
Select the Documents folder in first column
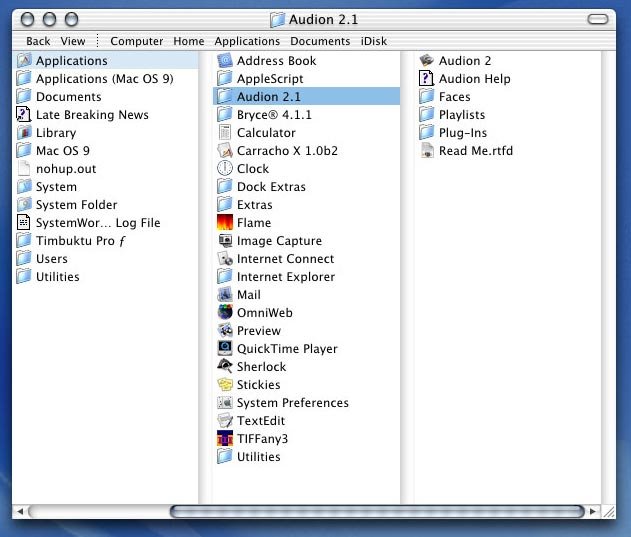(x=105, y=97)
